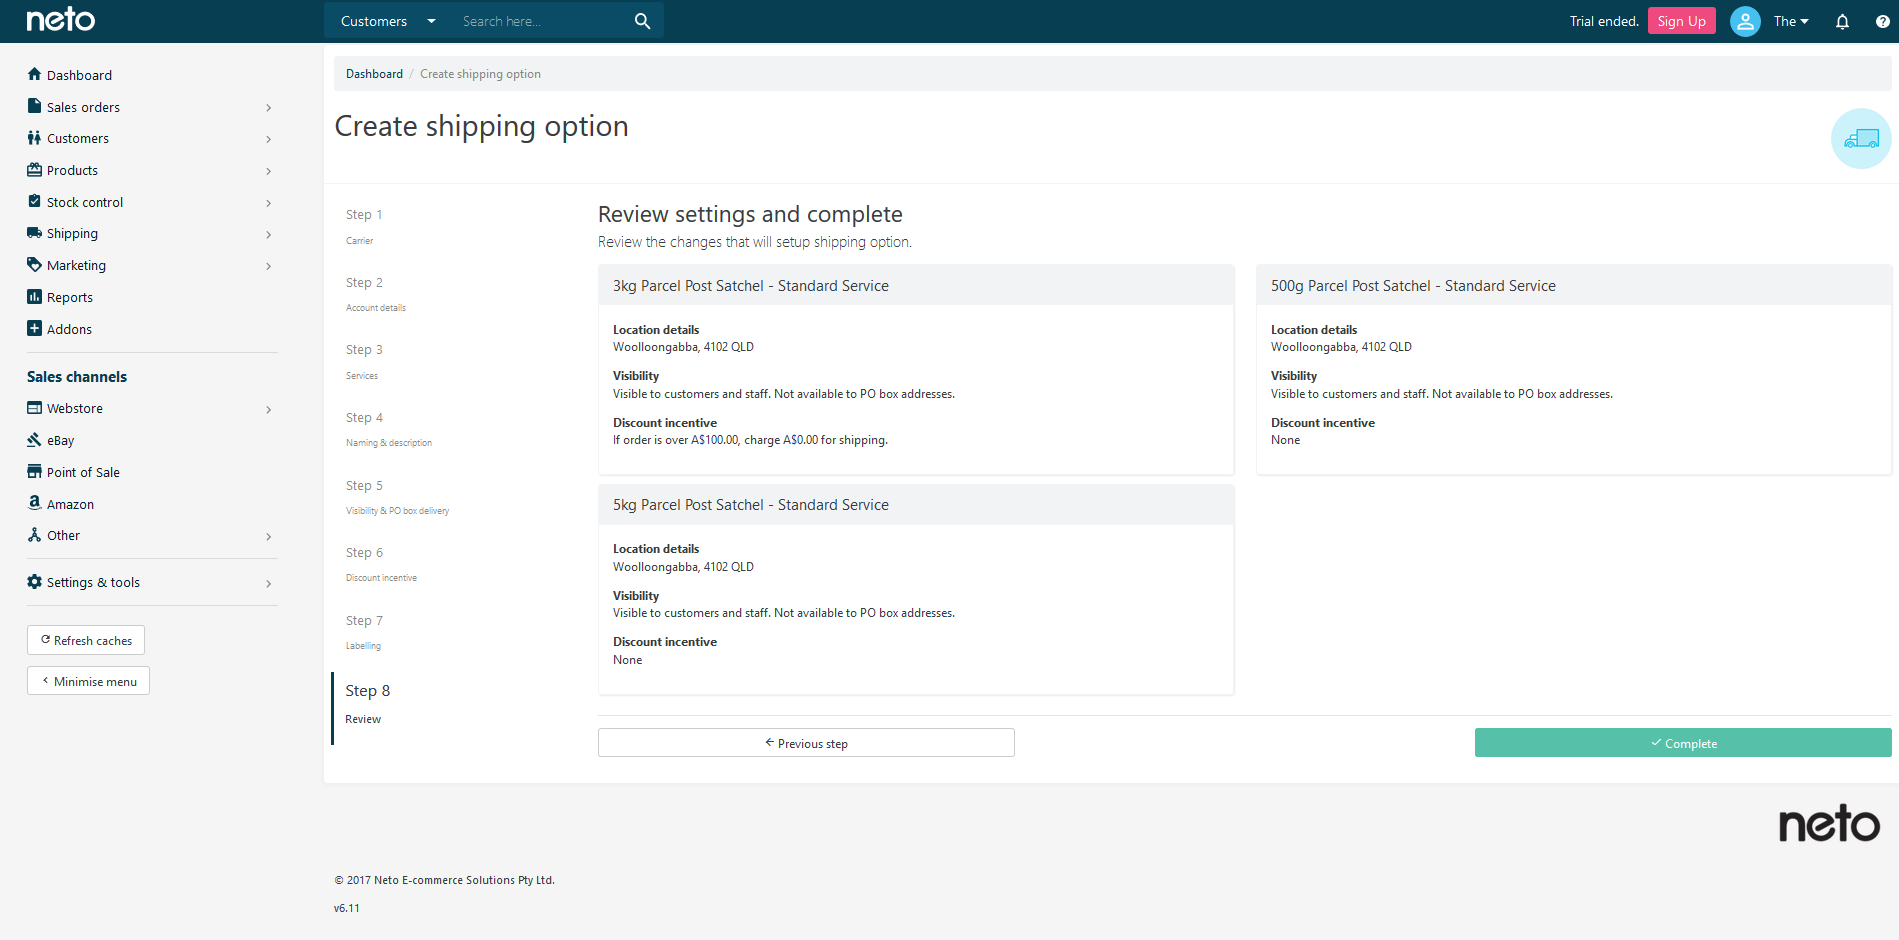Click the Reports chart icon

(x=34, y=297)
